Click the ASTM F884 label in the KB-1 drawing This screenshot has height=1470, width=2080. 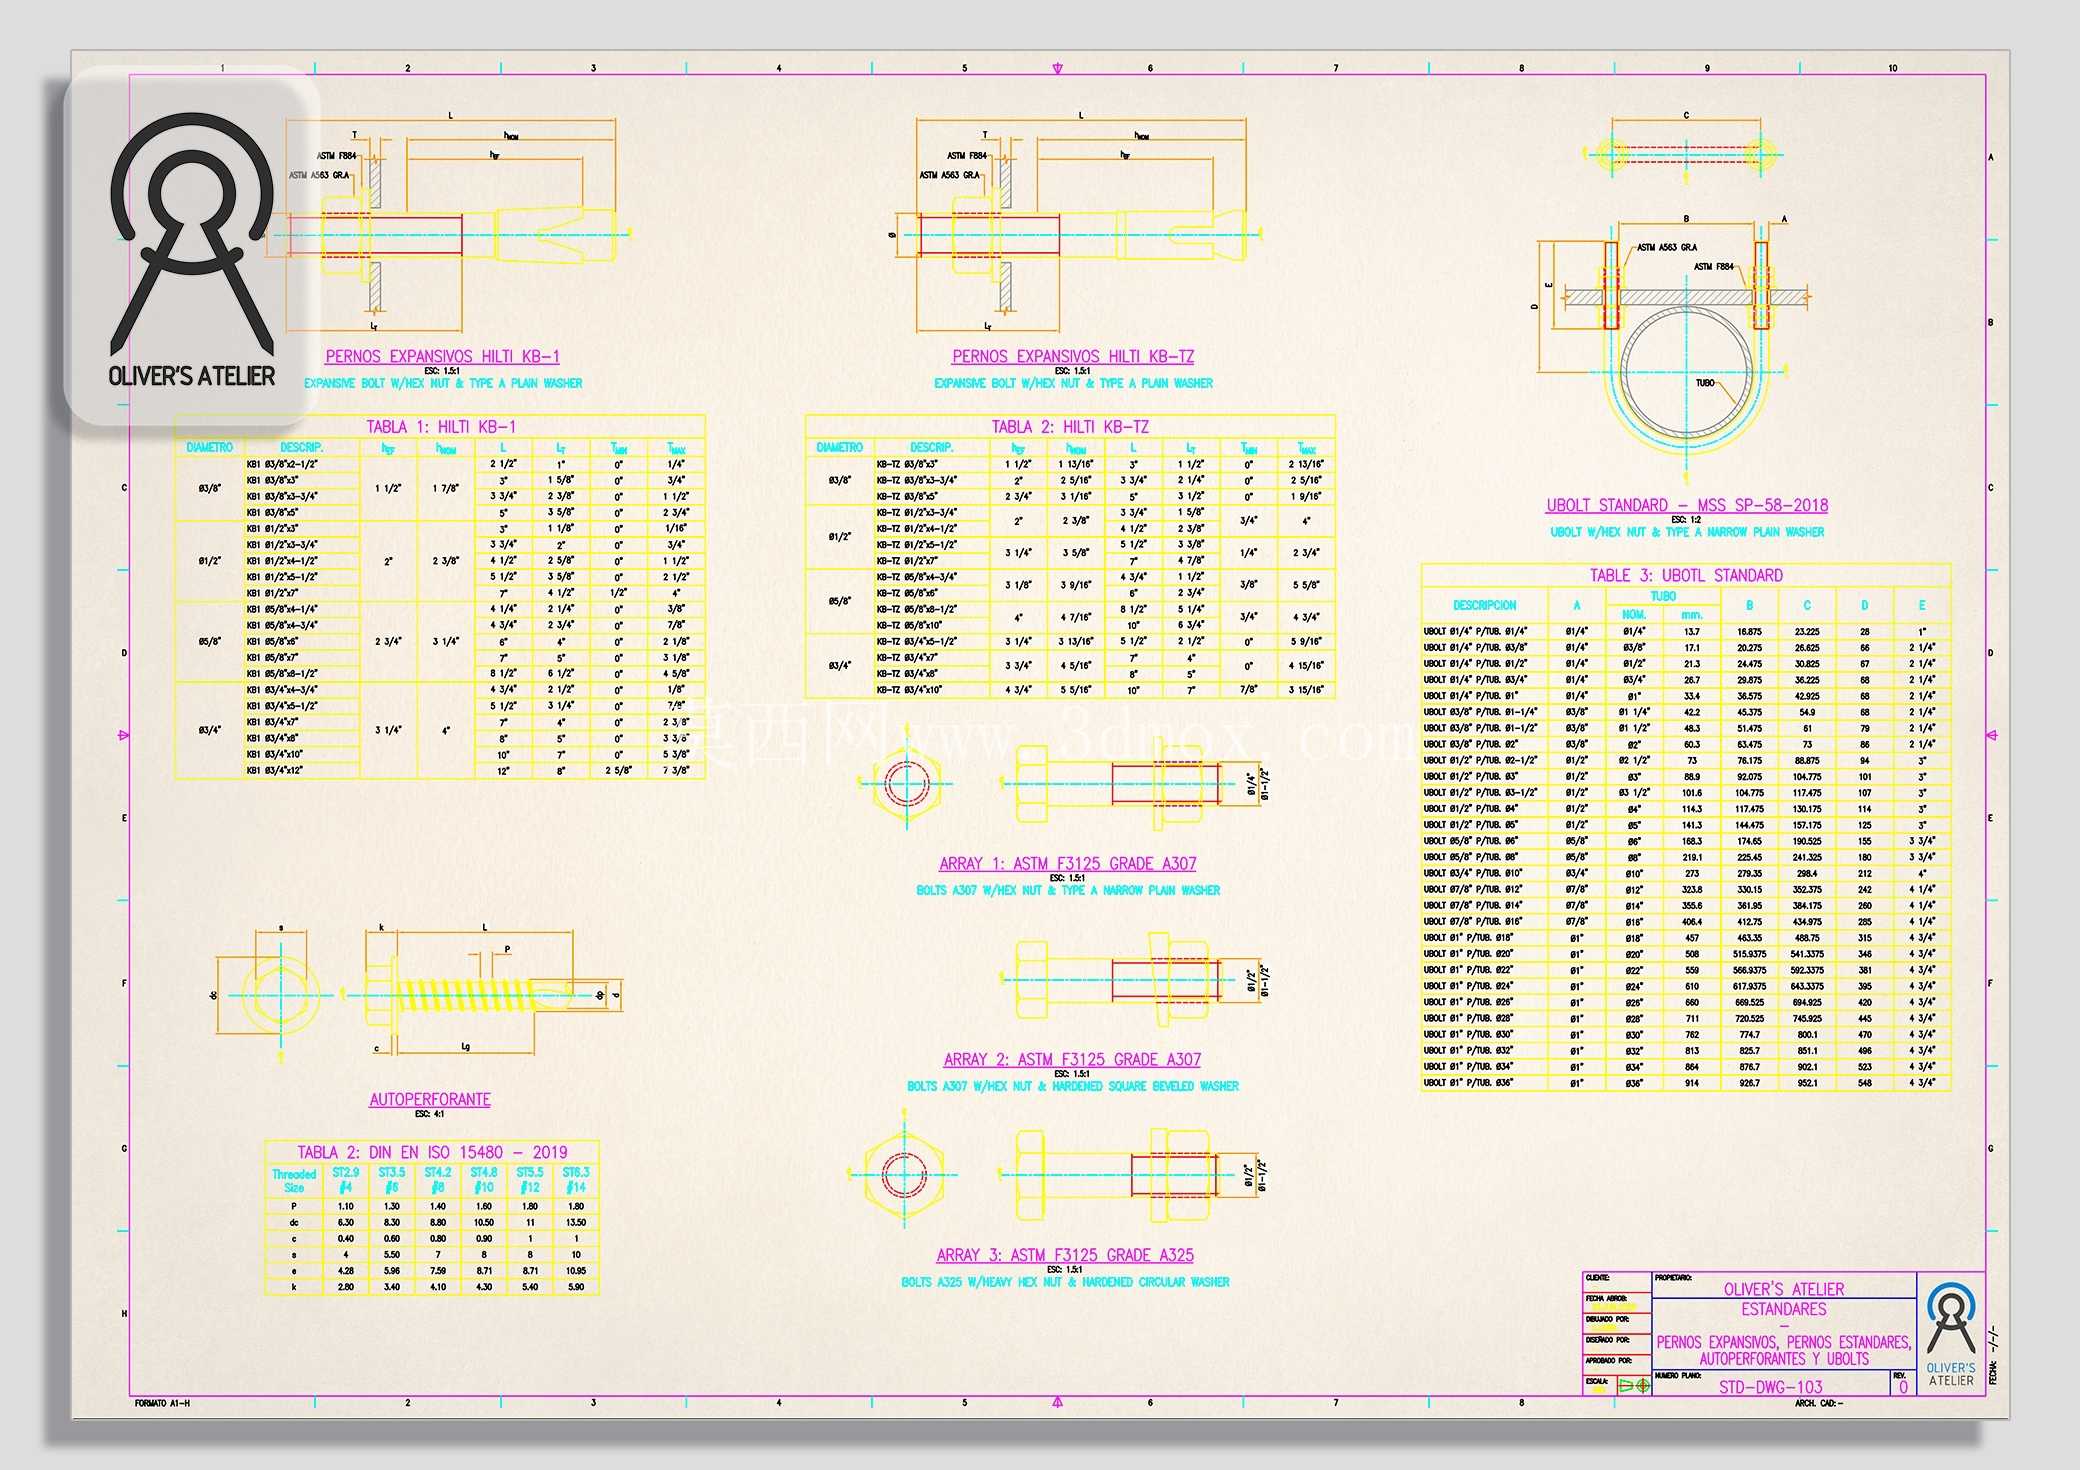coord(336,156)
